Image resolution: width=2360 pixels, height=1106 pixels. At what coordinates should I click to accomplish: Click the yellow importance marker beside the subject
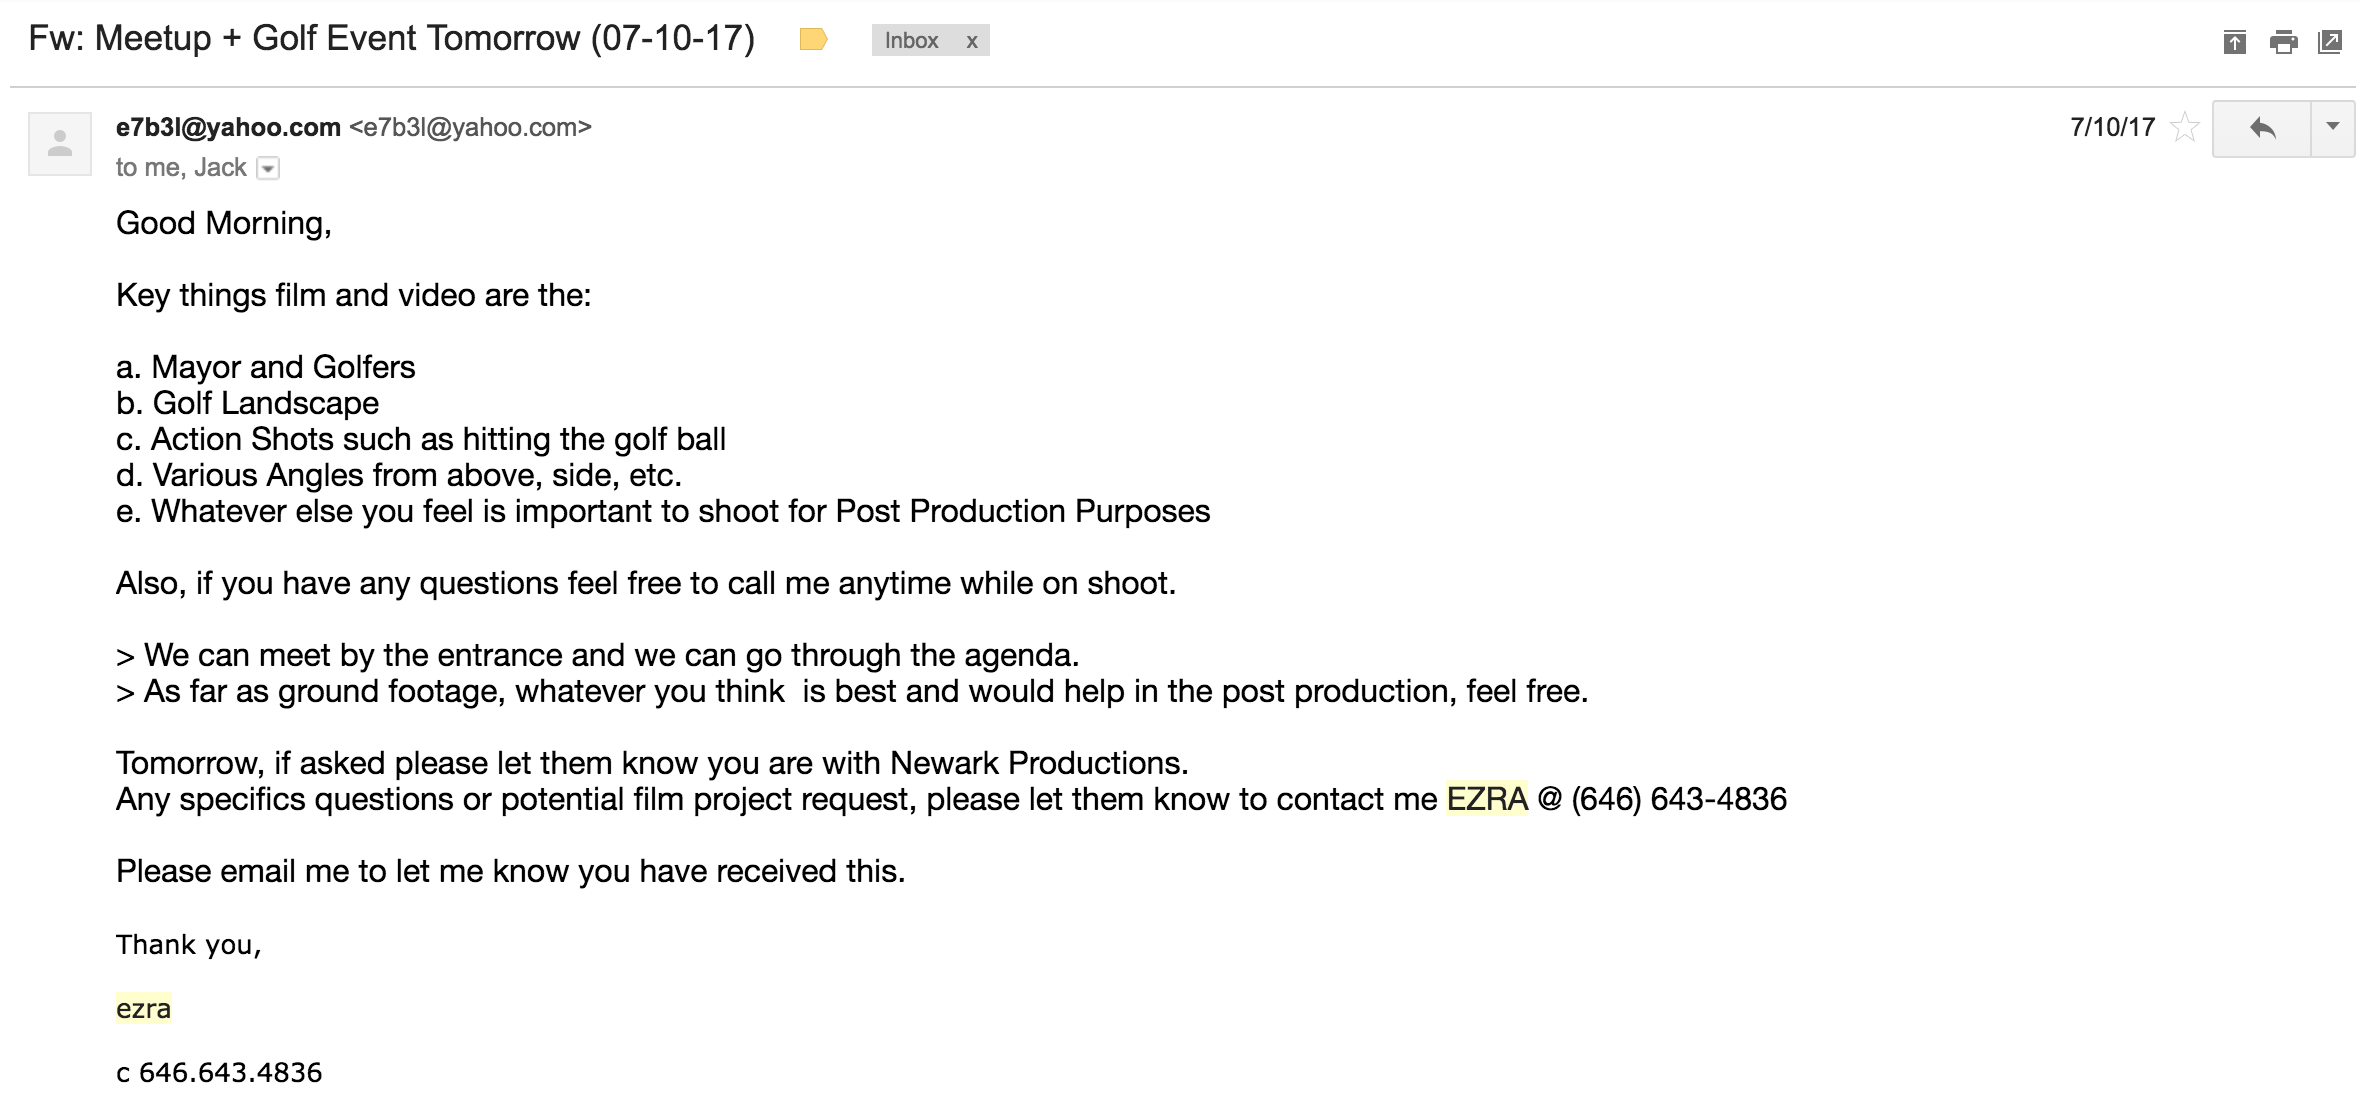pyautogui.click(x=813, y=40)
